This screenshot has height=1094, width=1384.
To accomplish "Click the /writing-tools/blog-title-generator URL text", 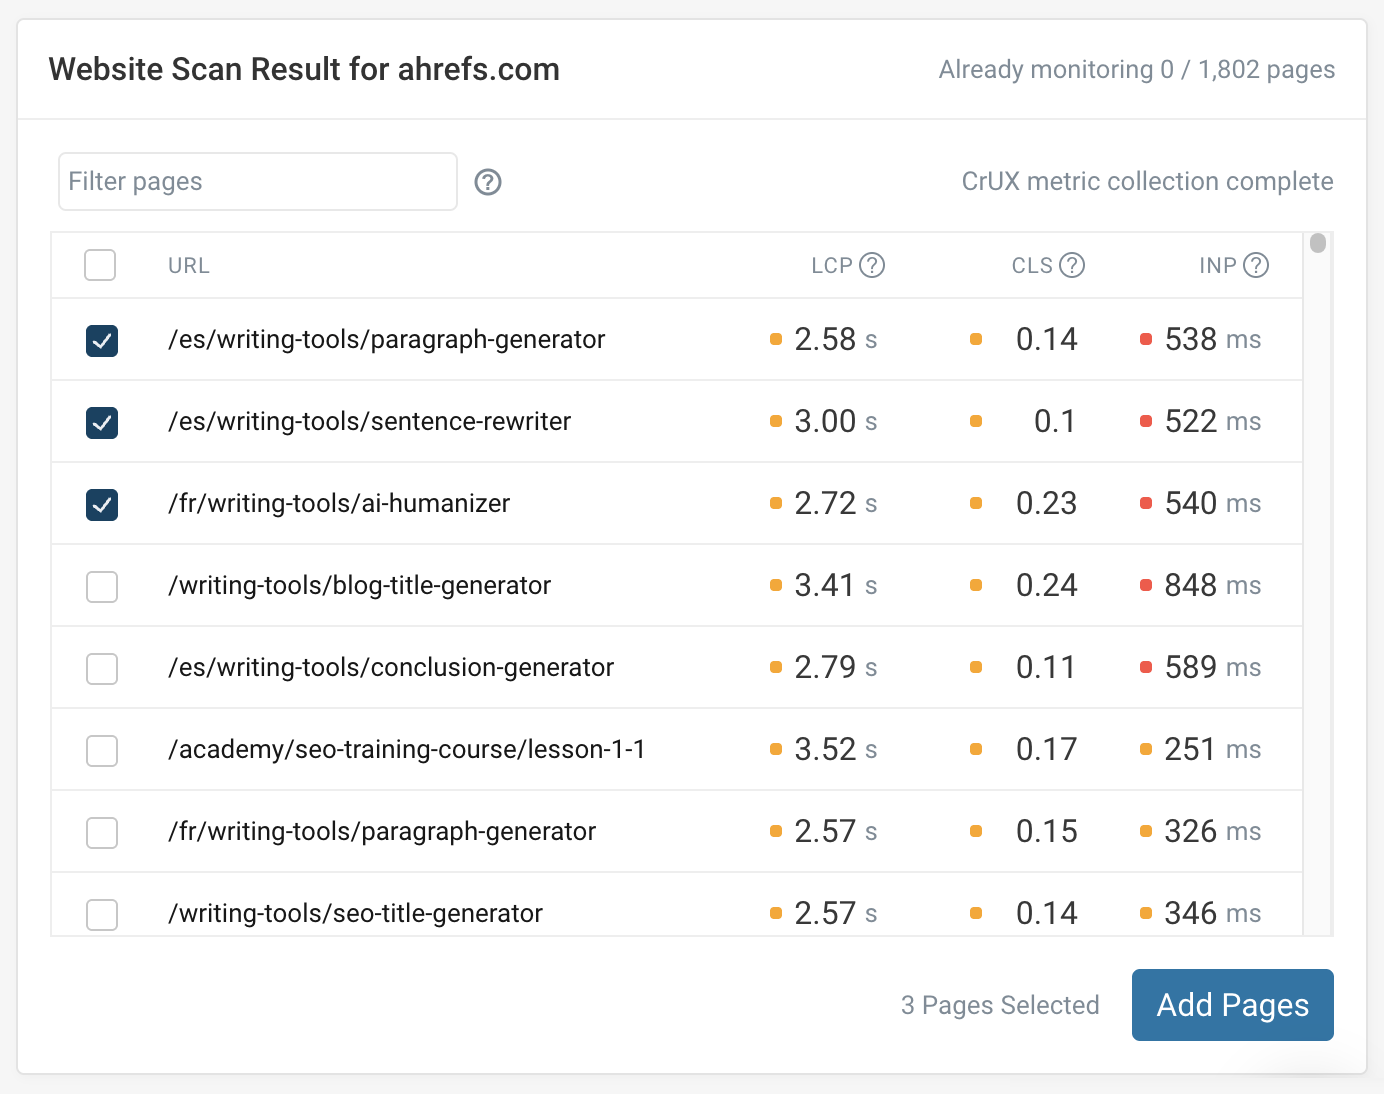I will [359, 586].
